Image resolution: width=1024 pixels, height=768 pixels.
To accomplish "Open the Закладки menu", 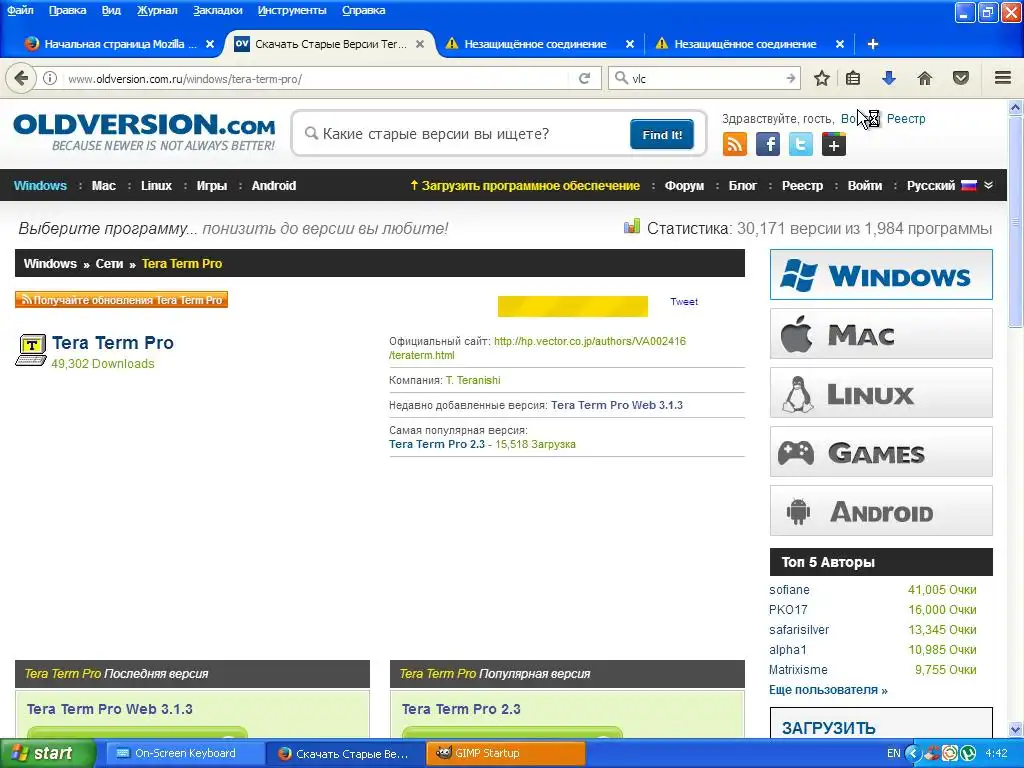I will tap(217, 10).
